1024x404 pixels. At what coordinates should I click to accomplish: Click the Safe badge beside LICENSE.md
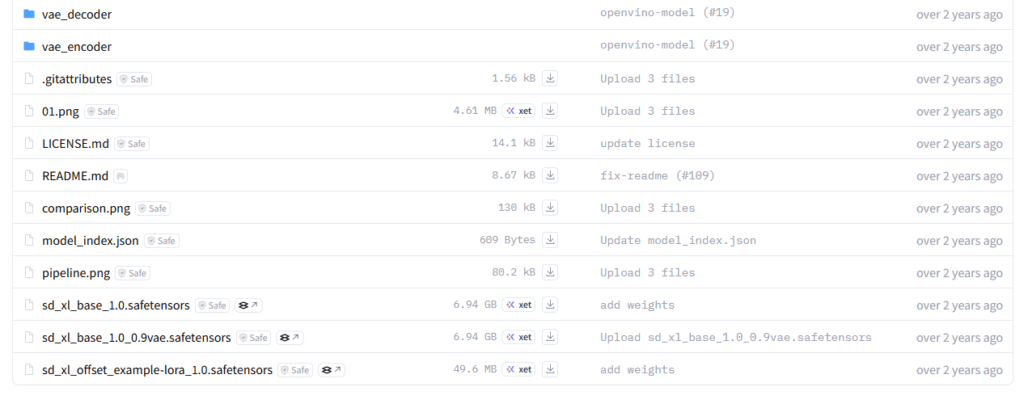point(132,144)
